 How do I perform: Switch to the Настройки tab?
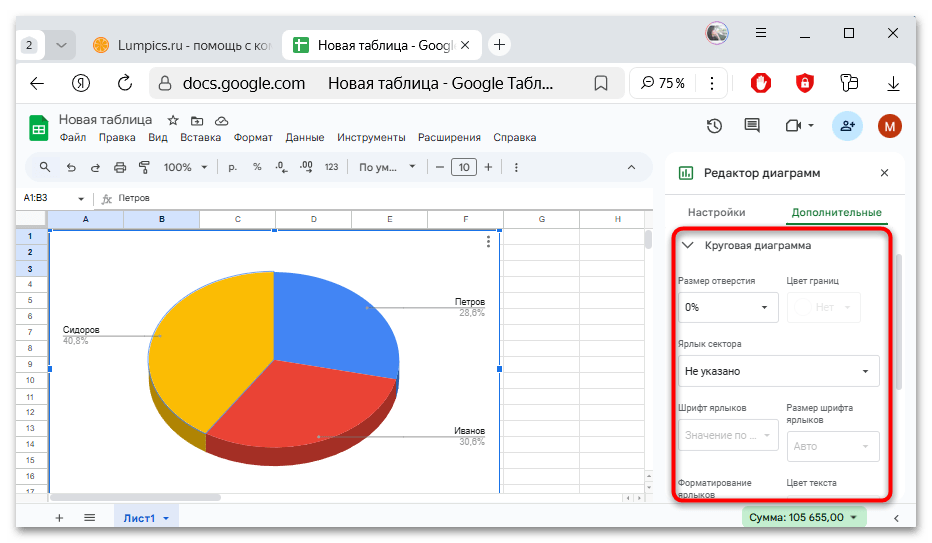[x=716, y=212]
